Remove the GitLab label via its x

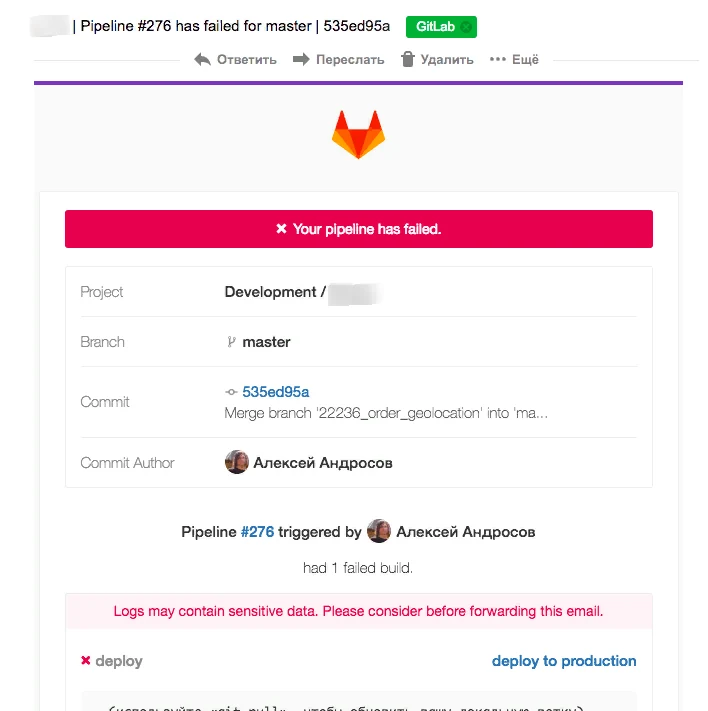pyautogui.click(x=466, y=27)
